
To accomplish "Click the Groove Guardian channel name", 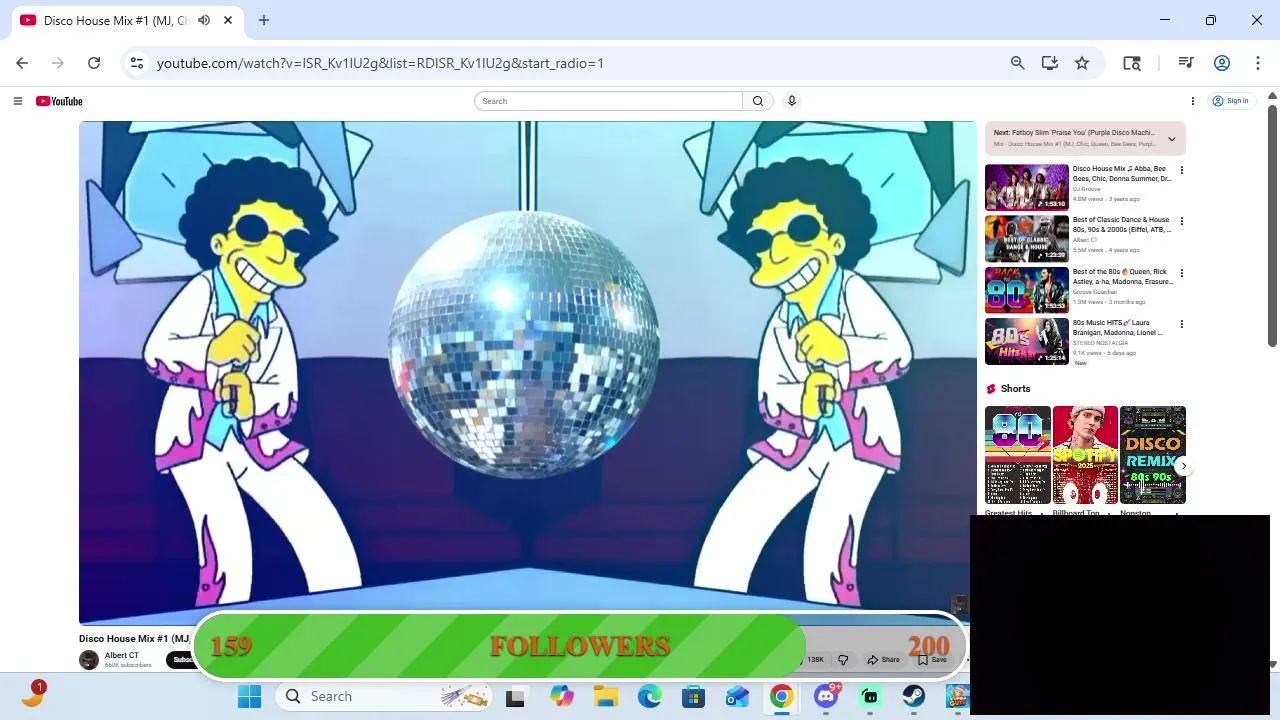I will [1095, 292].
